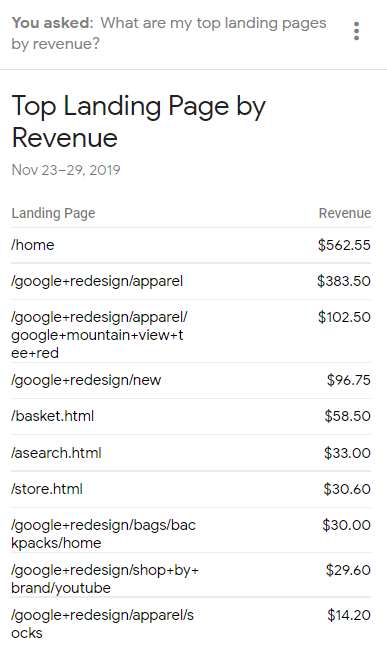387x650 pixels.
Task: Select the apparel/socks landing page
Action: (103, 624)
